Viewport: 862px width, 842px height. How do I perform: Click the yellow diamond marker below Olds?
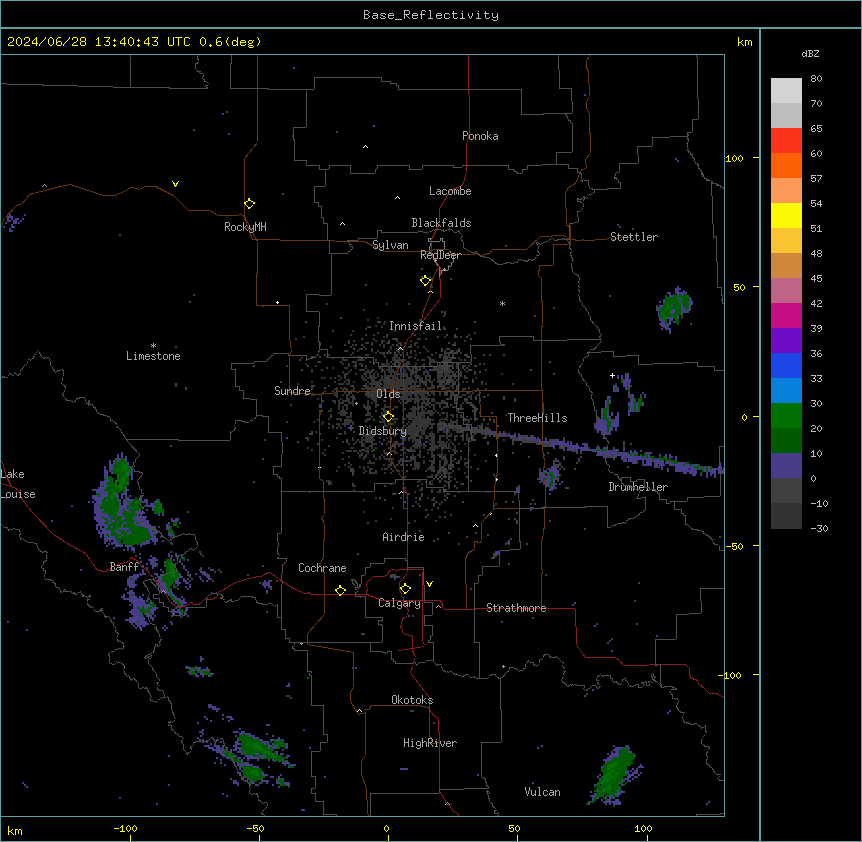click(x=388, y=417)
